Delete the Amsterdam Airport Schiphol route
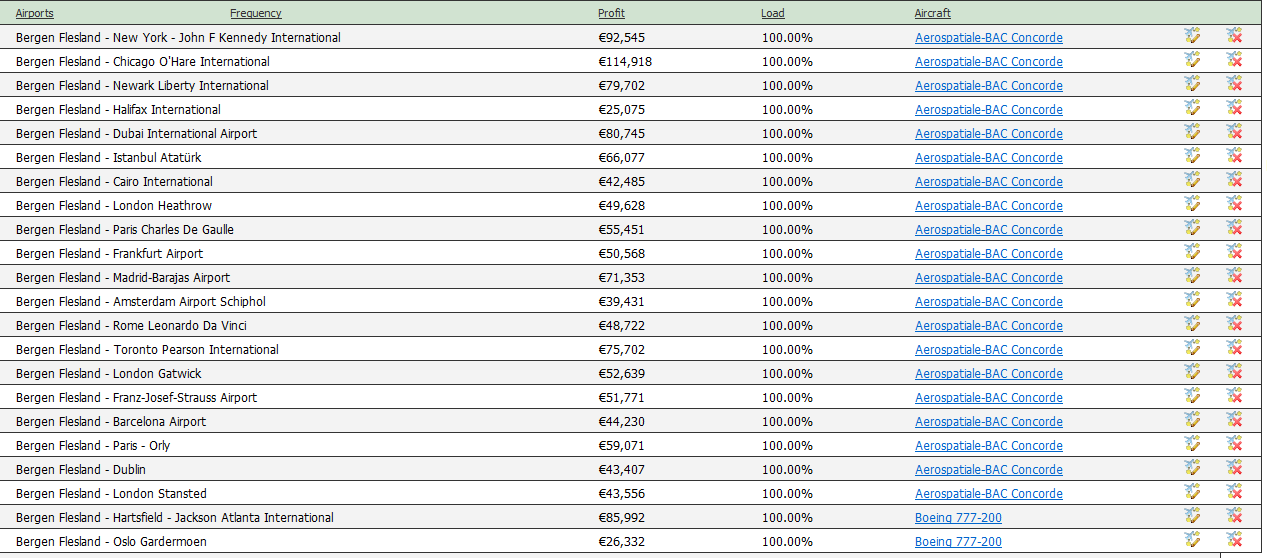Image resolution: width=1267 pixels, height=558 pixels. (1235, 300)
